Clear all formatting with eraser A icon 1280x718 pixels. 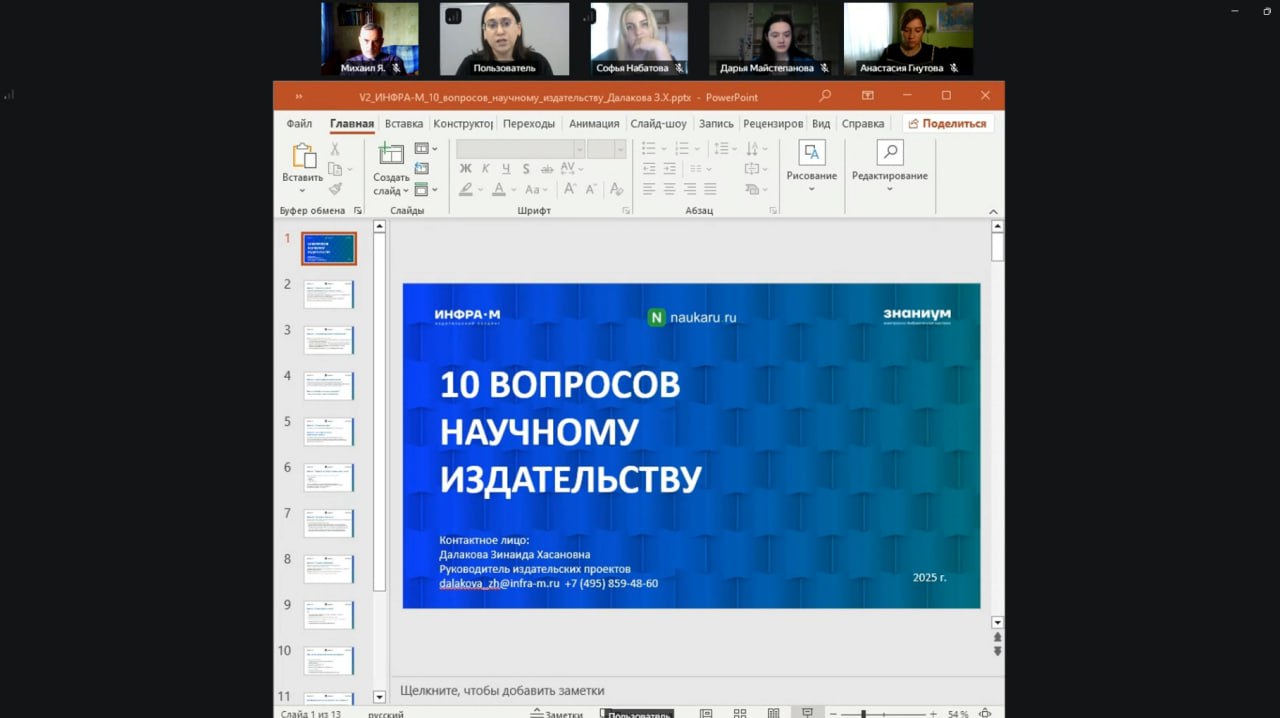coord(617,189)
